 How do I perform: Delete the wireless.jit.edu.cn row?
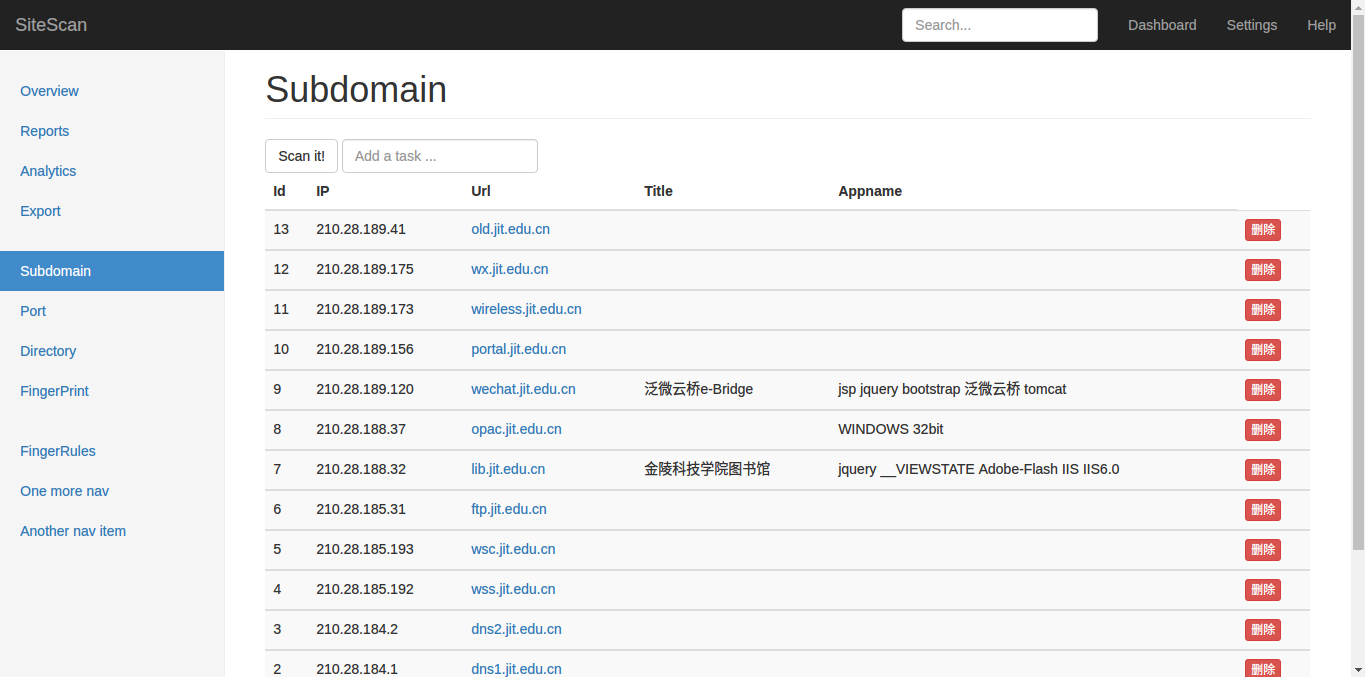click(1262, 310)
